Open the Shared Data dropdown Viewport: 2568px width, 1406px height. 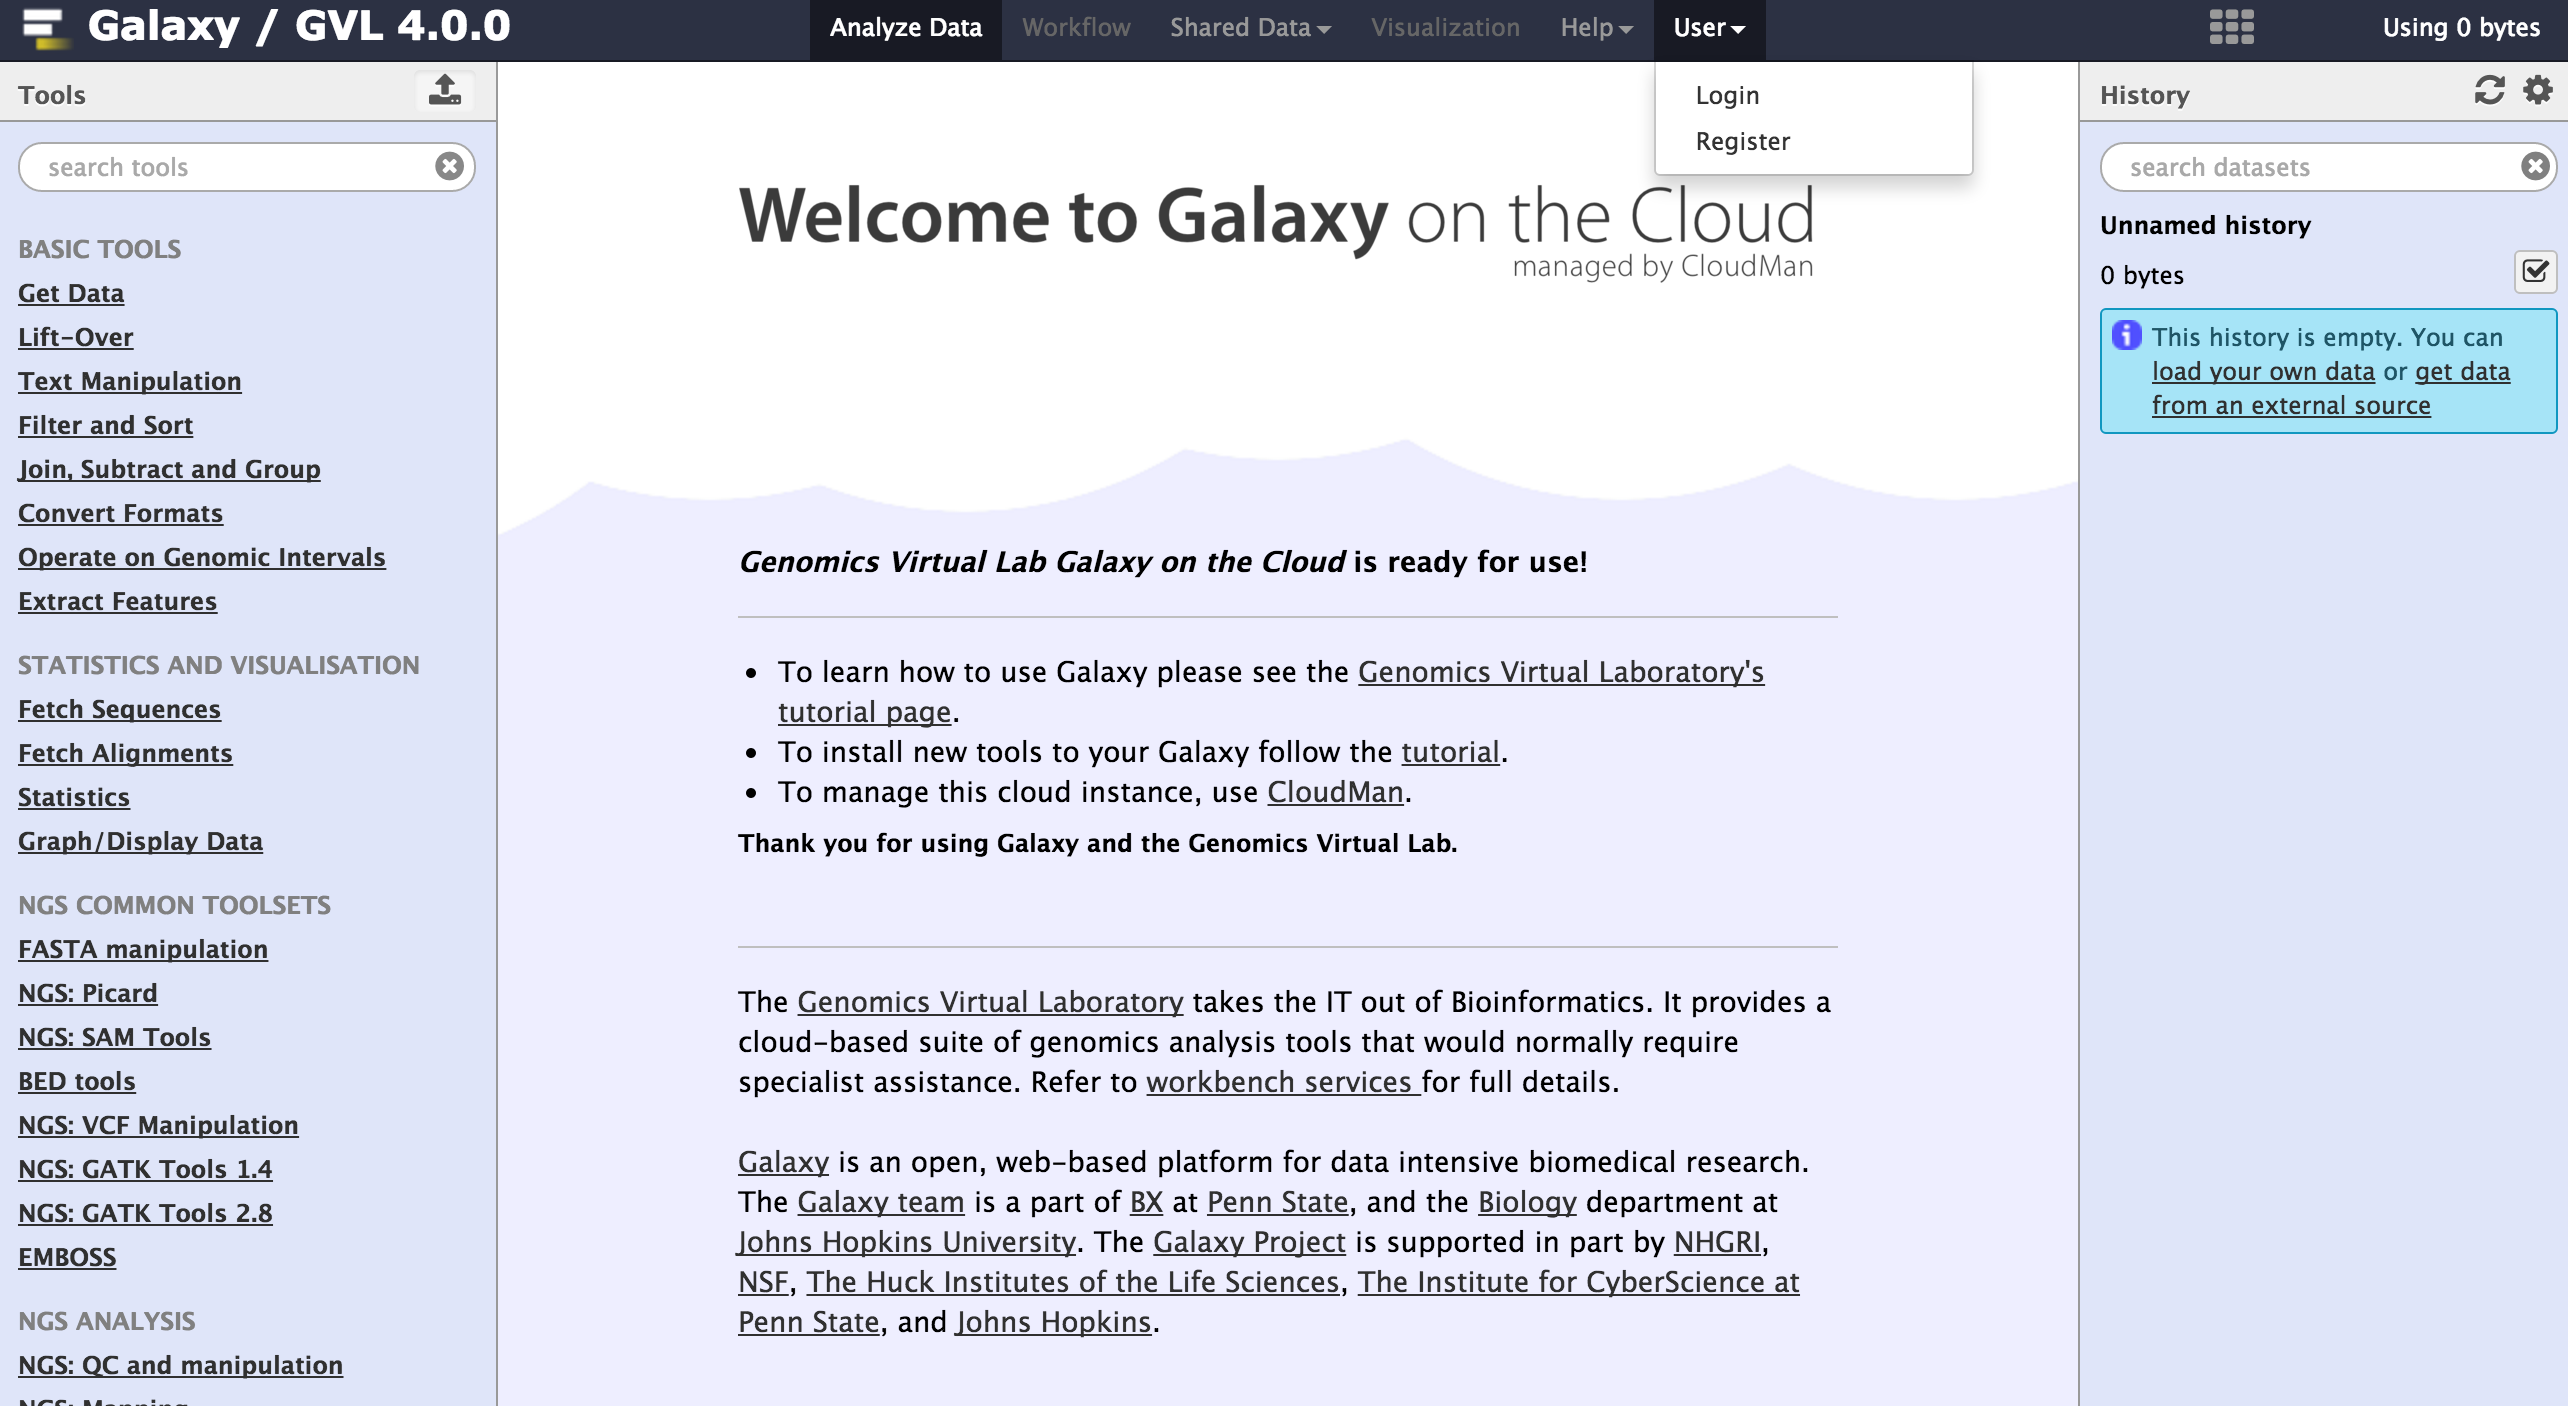pos(1250,28)
